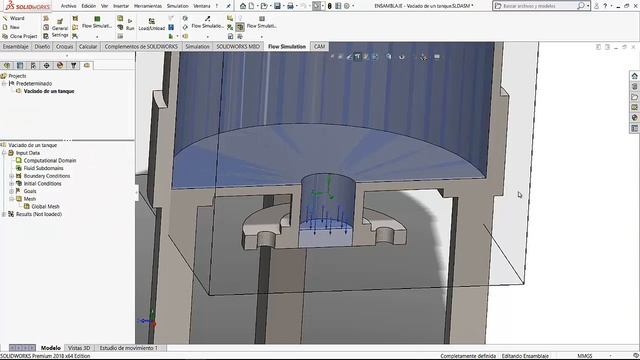Open the 'Estudio de movimiento 1' tab
Screen dimensions: 640x360
click(129, 348)
